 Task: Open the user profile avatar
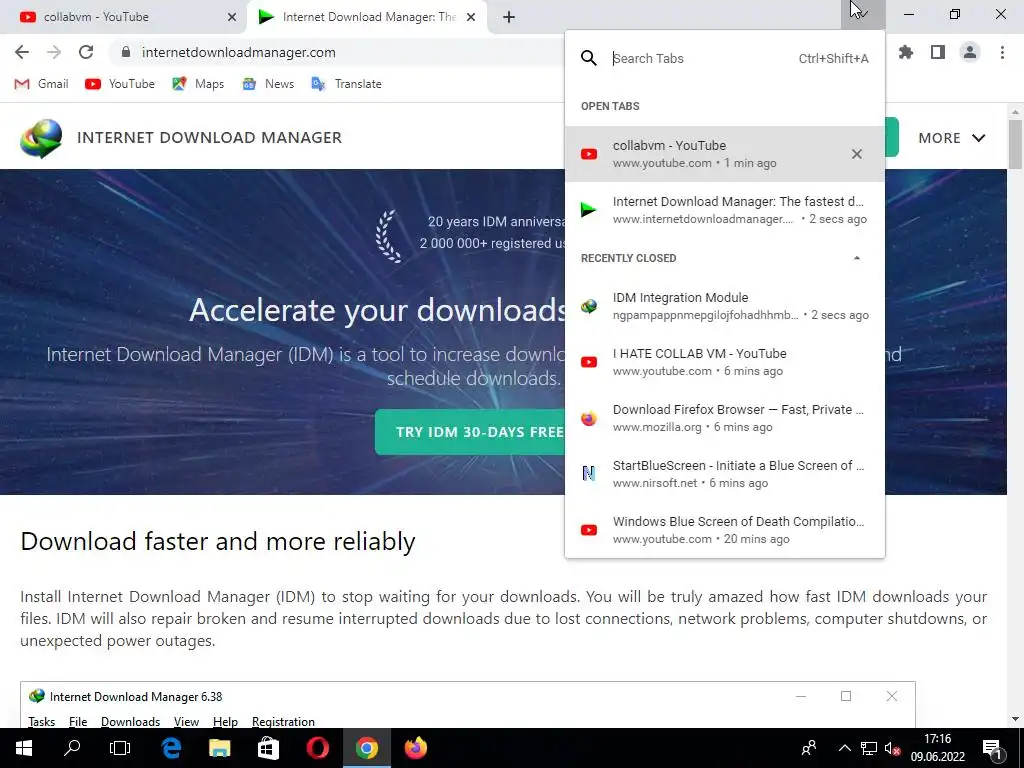(x=970, y=52)
